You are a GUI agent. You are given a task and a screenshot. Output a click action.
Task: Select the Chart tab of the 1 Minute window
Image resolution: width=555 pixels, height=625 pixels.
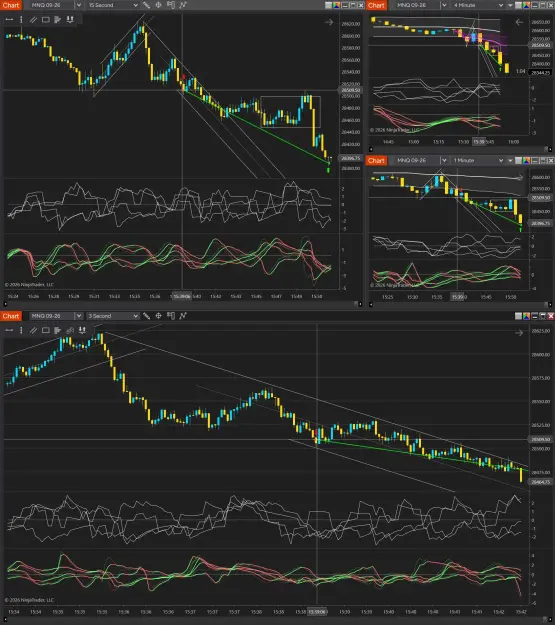376,160
